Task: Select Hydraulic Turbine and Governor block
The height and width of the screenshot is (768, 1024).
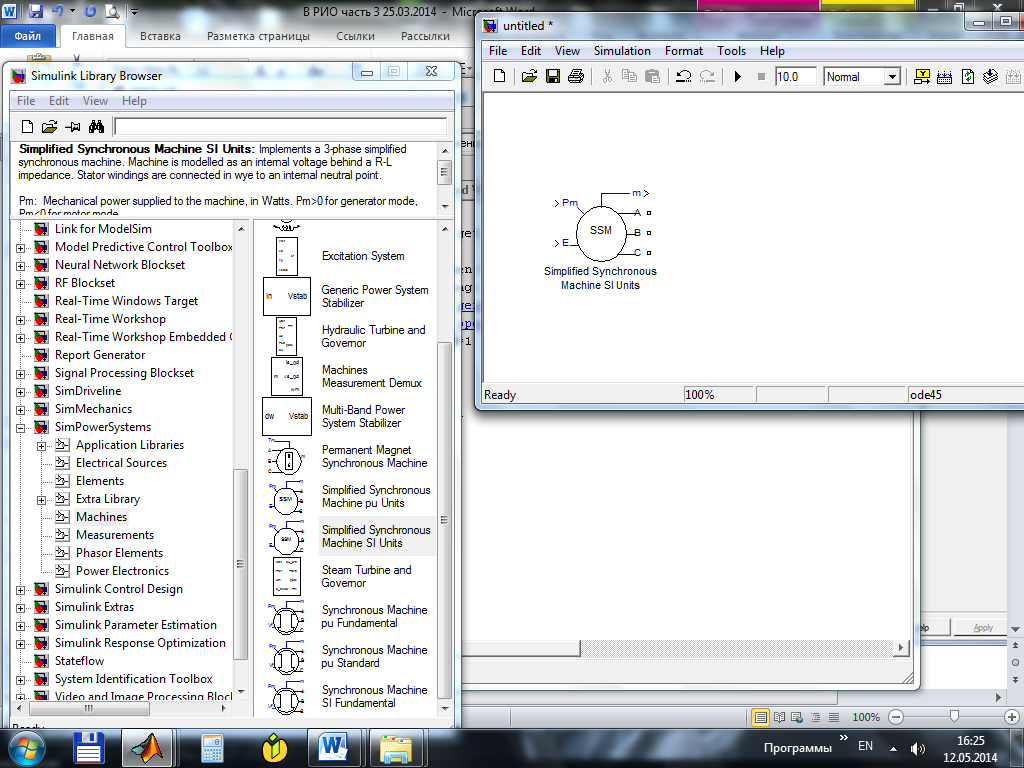Action: click(373, 336)
